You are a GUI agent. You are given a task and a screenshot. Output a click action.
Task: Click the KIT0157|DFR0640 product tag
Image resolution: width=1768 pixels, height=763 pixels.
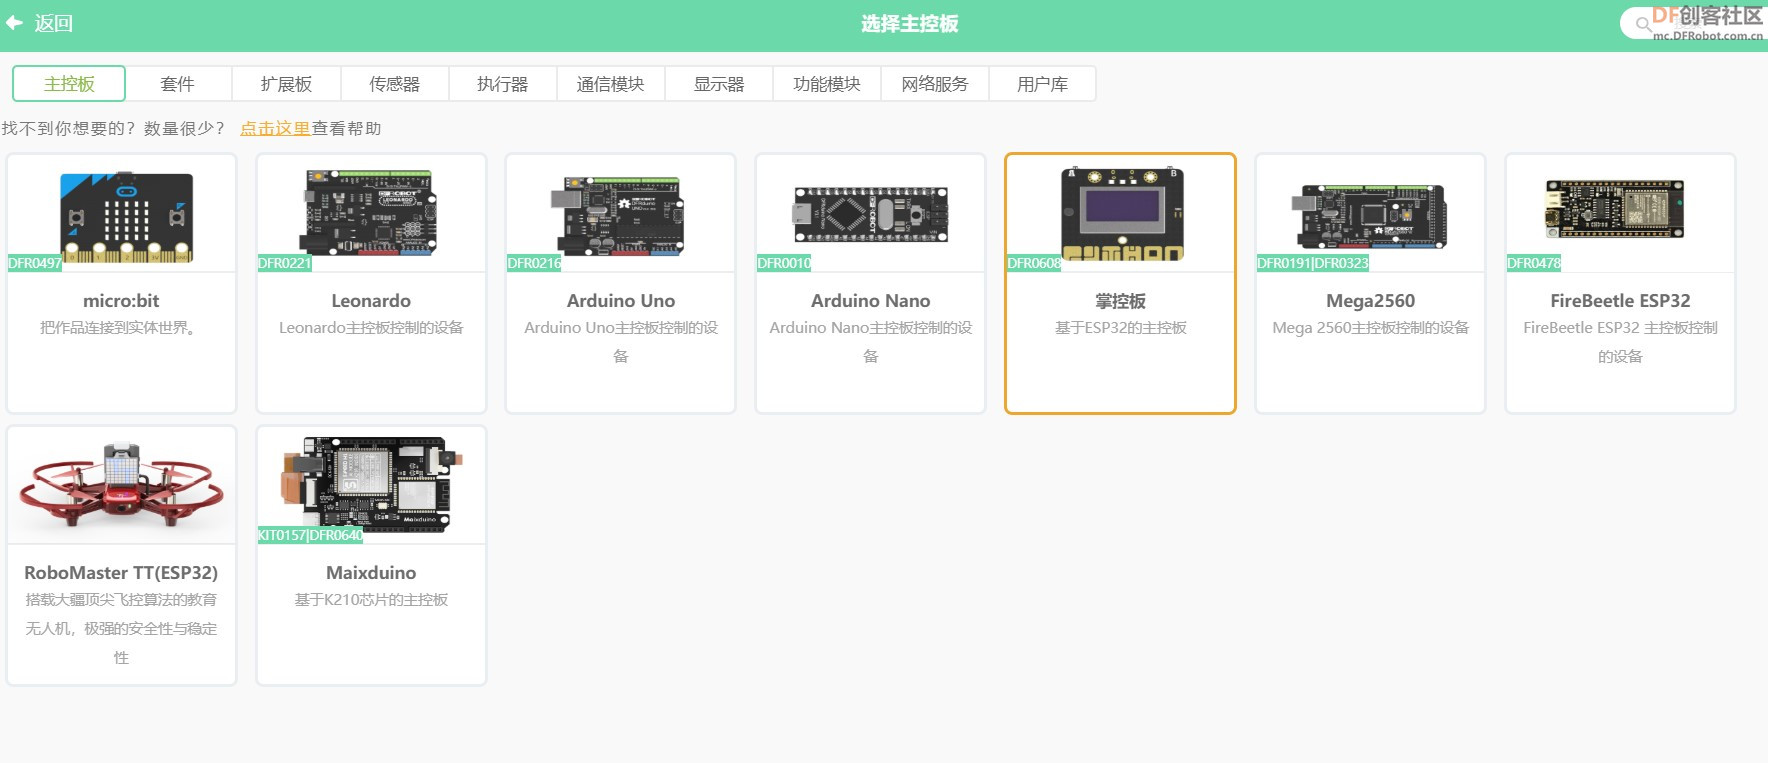[310, 535]
